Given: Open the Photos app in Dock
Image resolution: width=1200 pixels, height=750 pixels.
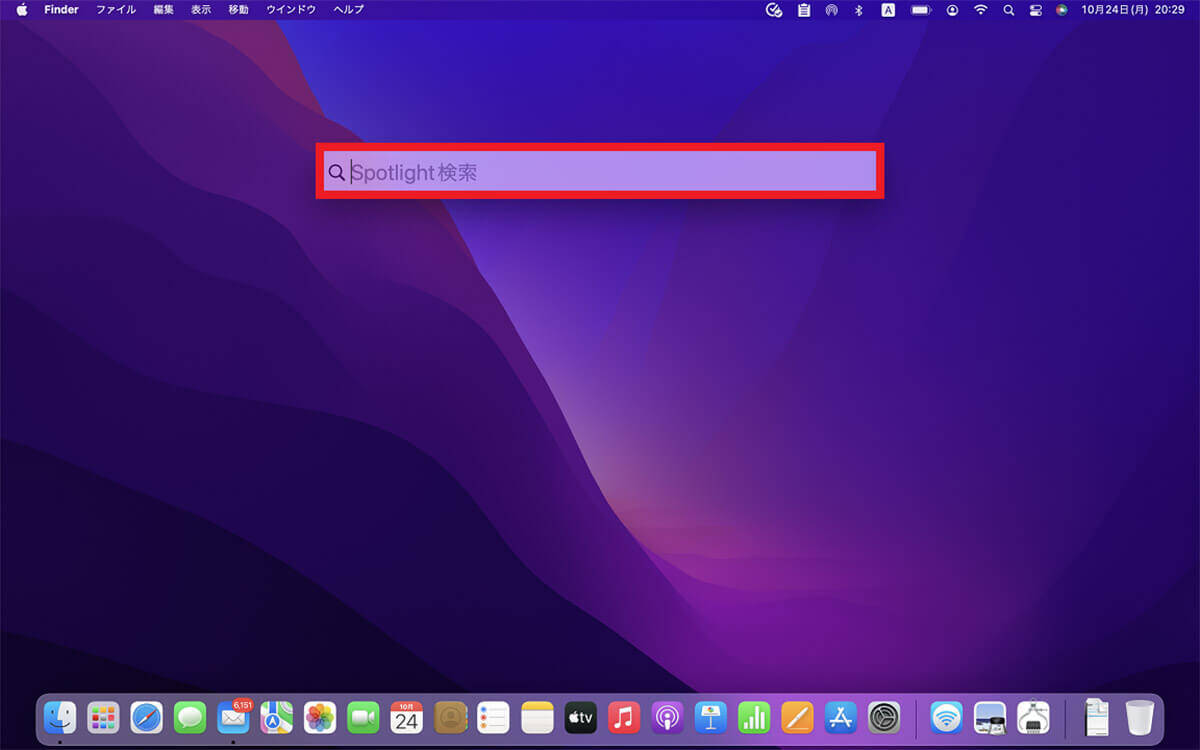Looking at the screenshot, I should pos(319,717).
